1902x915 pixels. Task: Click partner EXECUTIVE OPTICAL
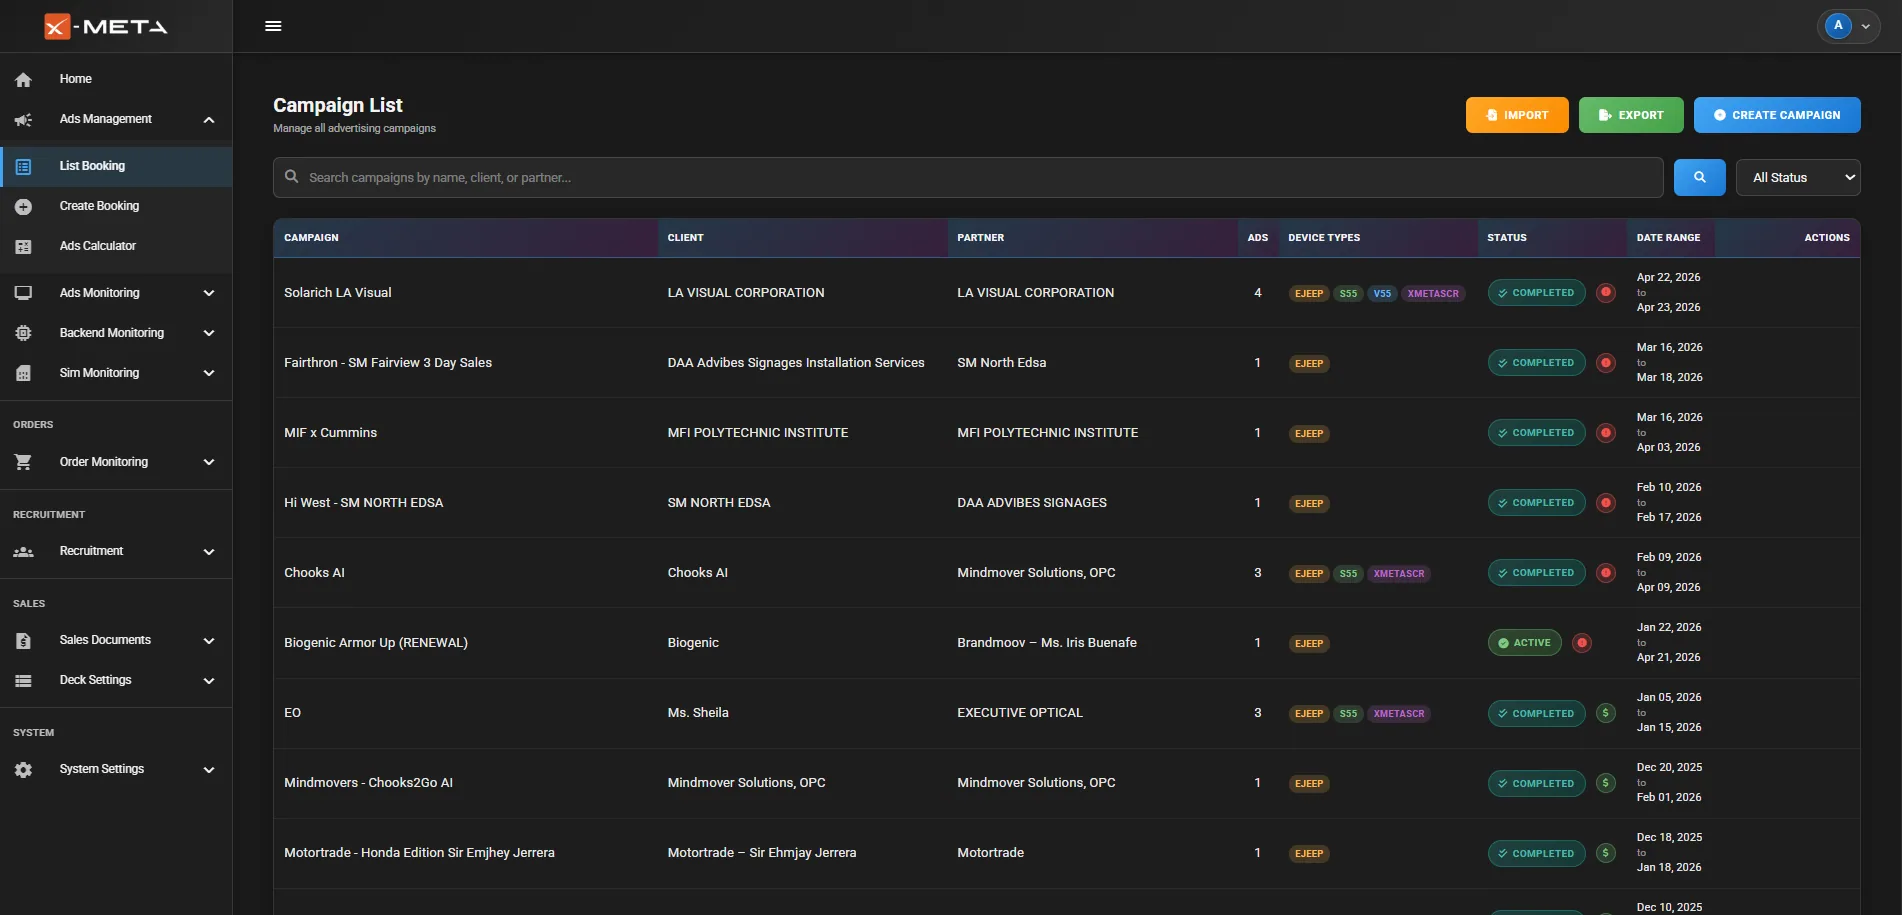coord(1020,713)
